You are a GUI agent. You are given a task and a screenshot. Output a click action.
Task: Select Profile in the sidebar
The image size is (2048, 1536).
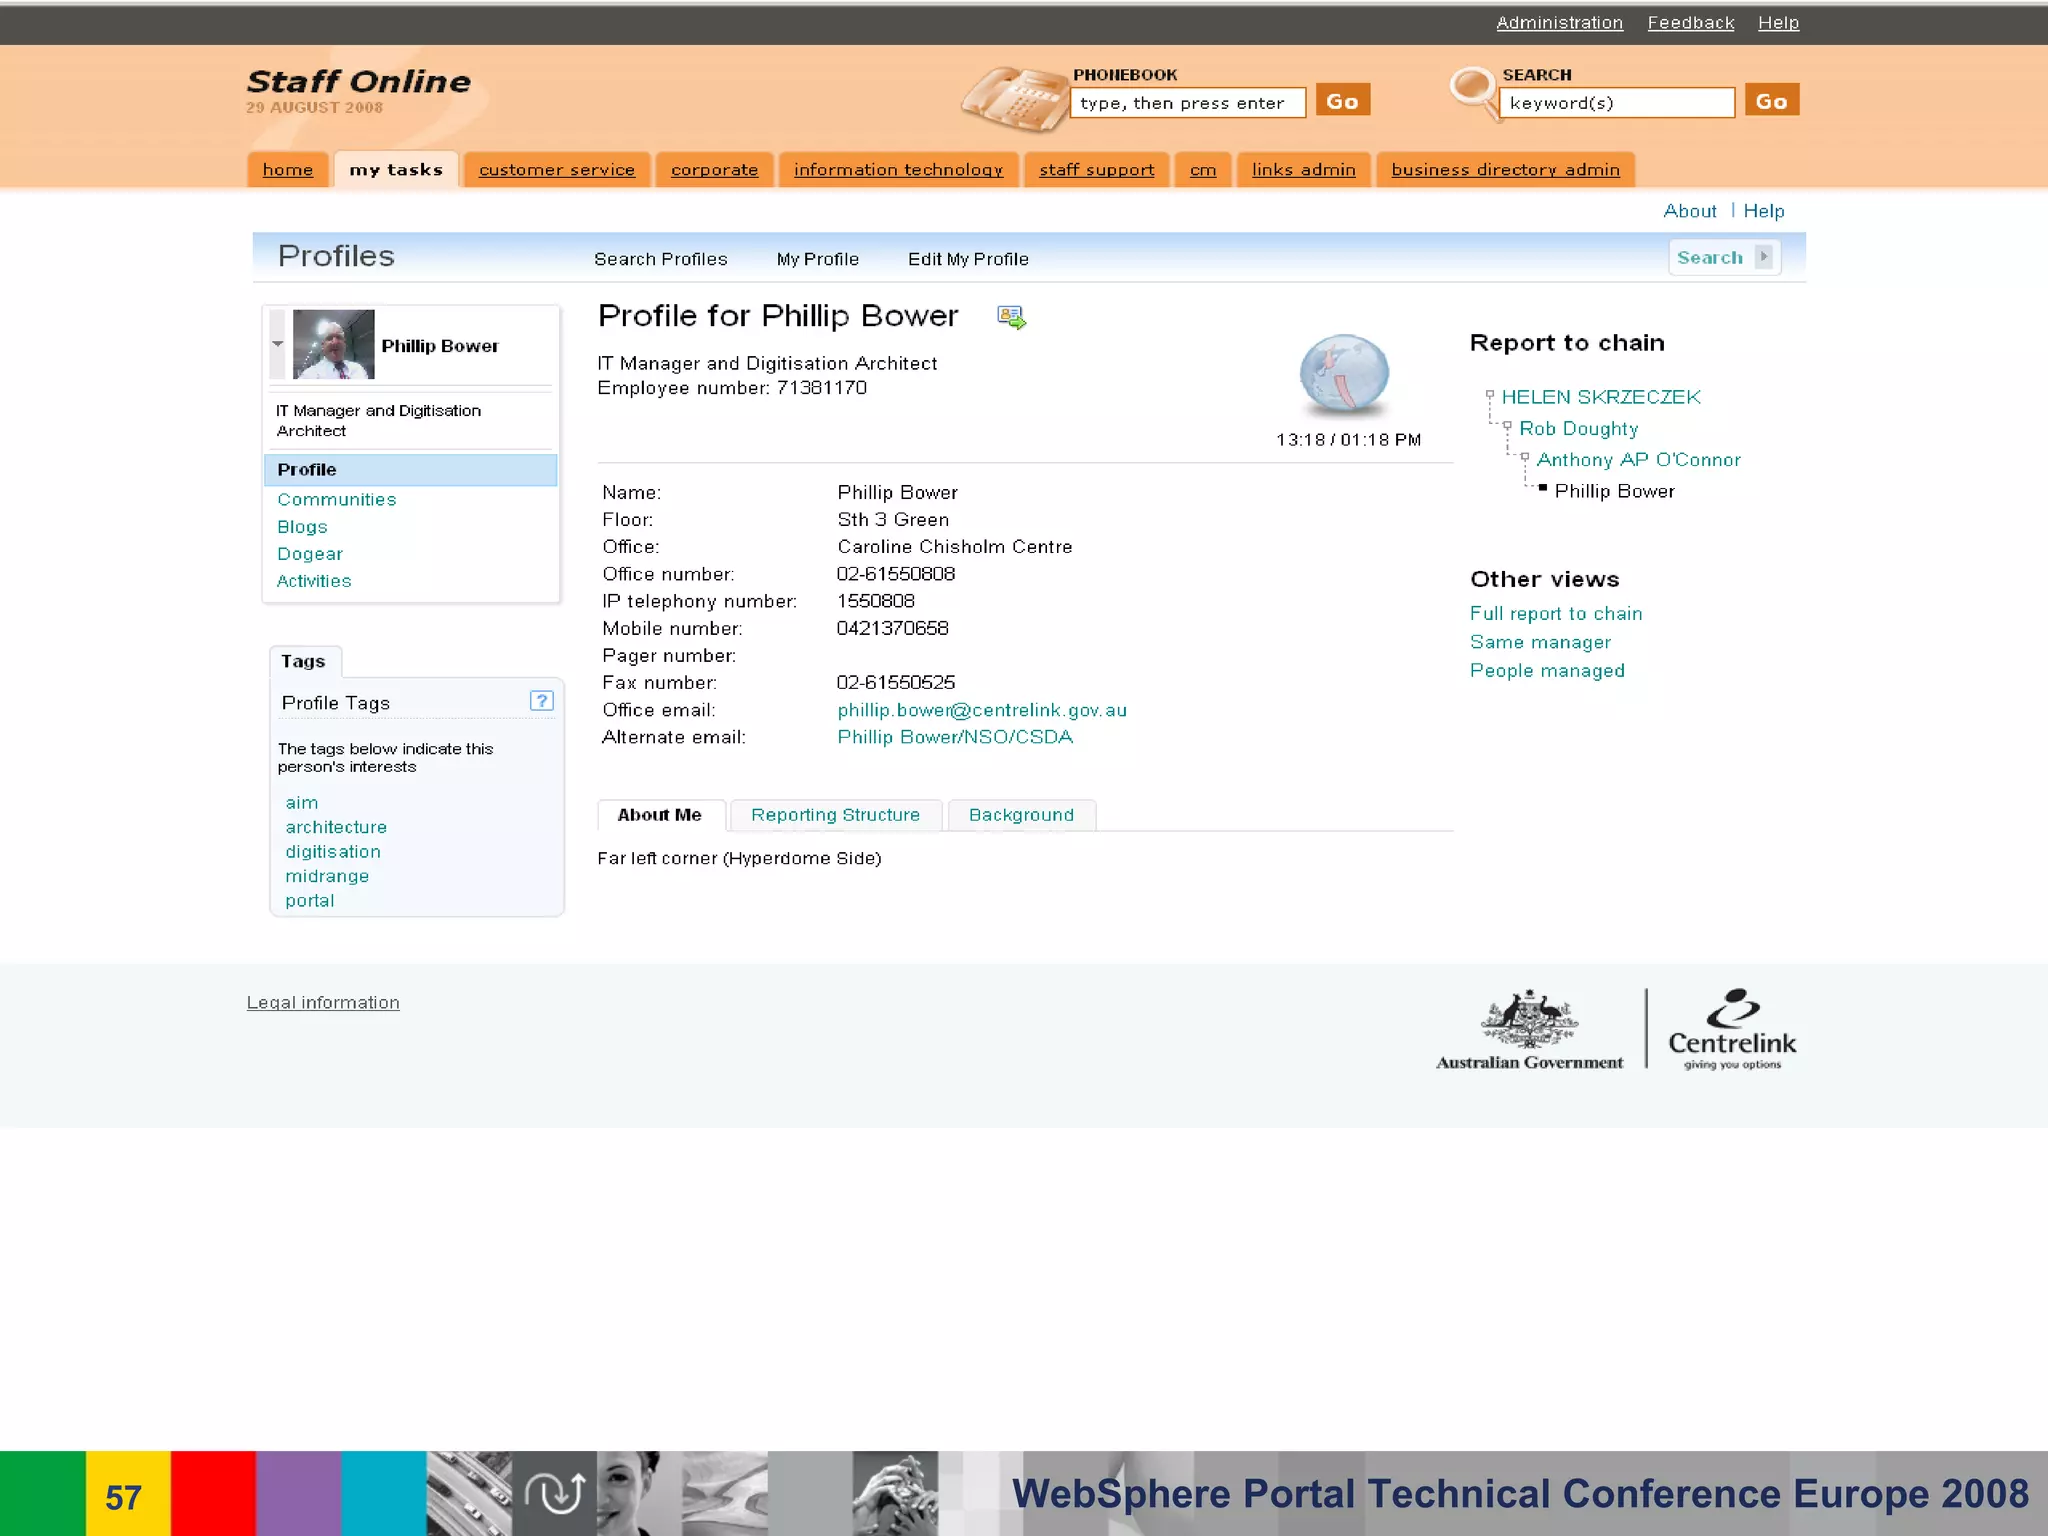click(x=410, y=470)
